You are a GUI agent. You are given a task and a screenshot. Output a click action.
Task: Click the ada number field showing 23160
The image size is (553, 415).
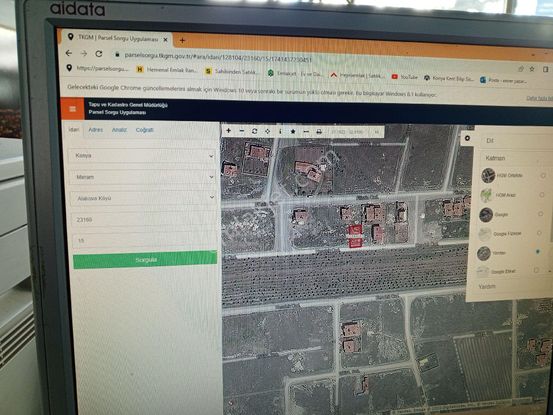click(x=144, y=220)
